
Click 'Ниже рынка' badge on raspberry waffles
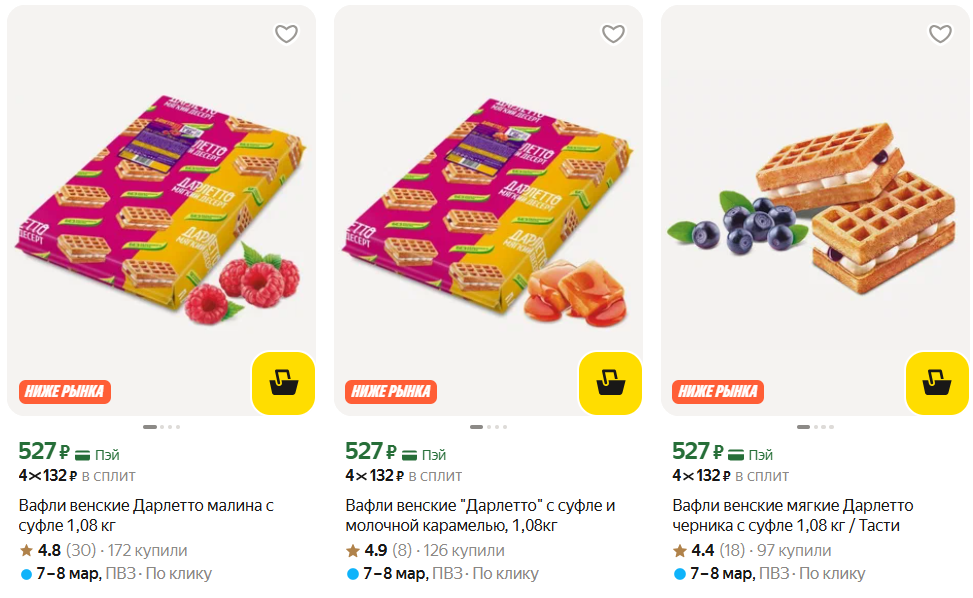click(65, 391)
